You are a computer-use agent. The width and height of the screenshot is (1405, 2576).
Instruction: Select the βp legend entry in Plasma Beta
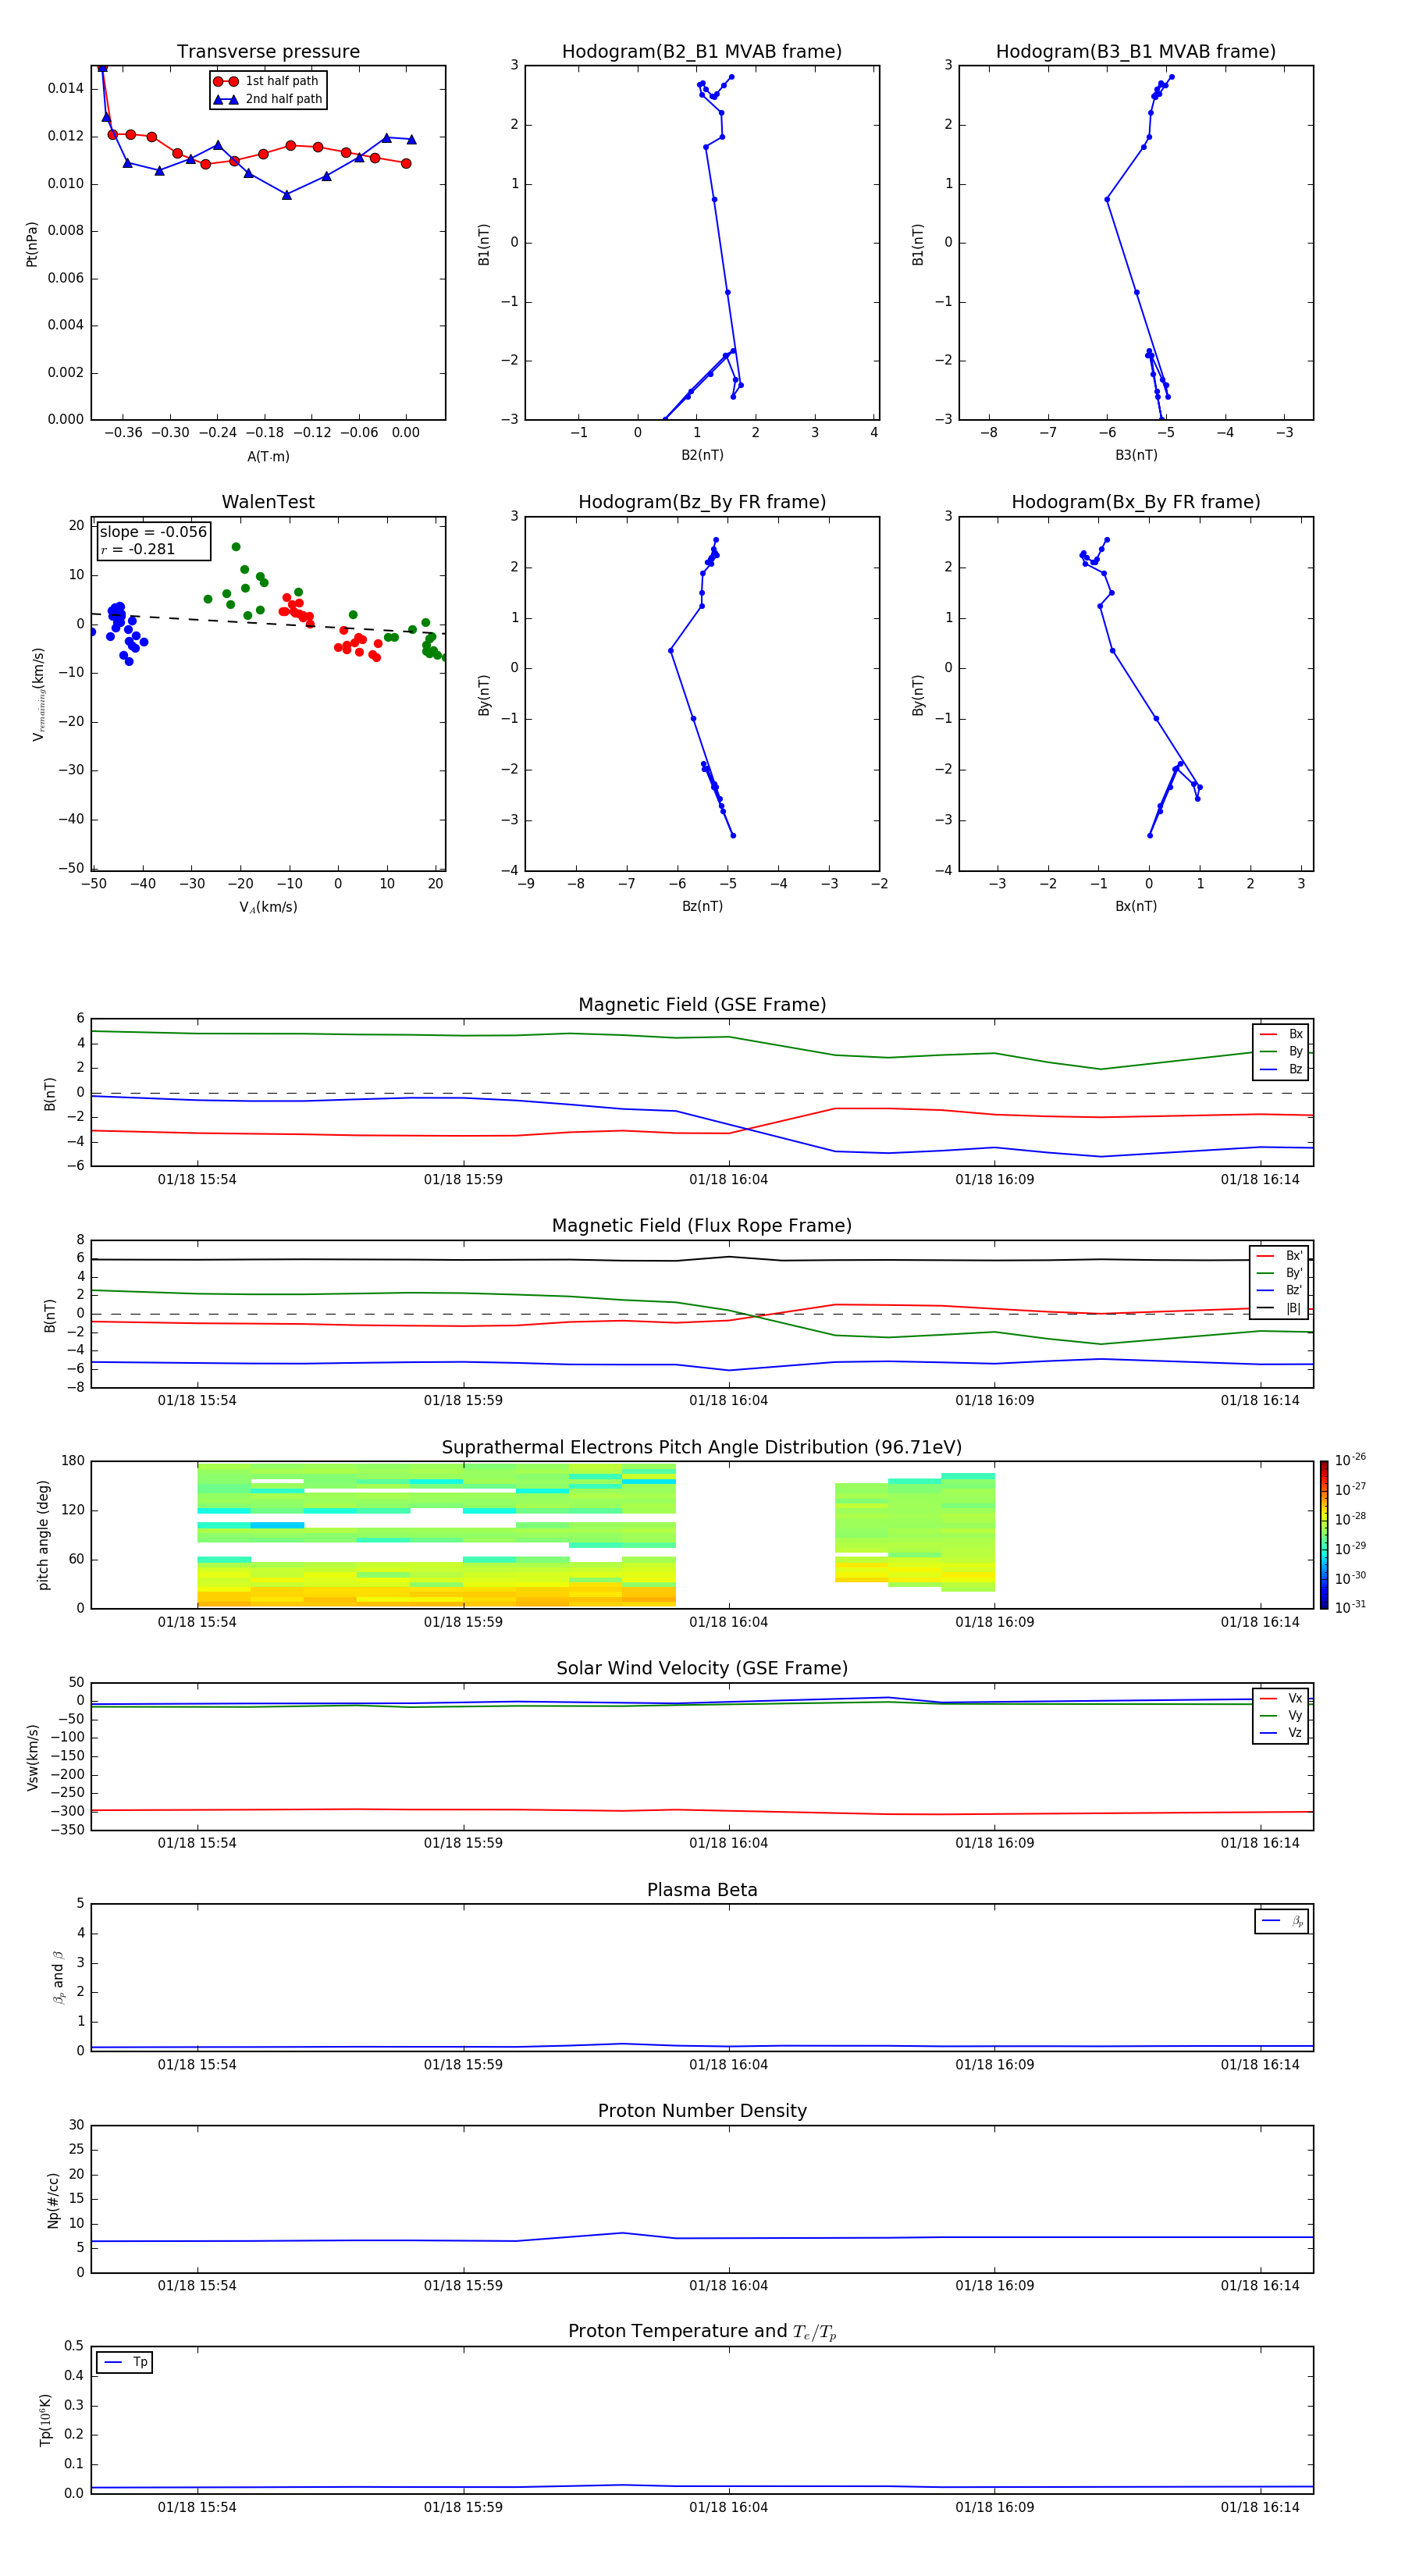(1282, 1921)
